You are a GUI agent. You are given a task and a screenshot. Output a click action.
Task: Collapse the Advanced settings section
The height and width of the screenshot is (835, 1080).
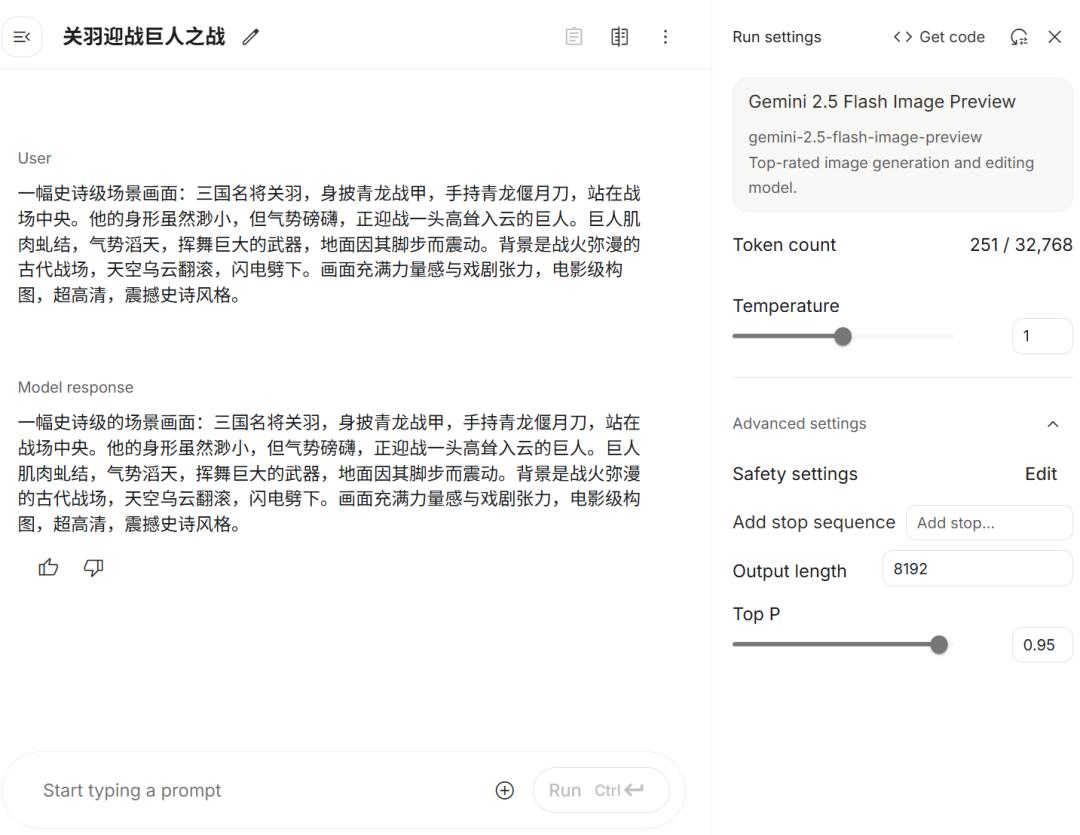pyautogui.click(x=1052, y=423)
